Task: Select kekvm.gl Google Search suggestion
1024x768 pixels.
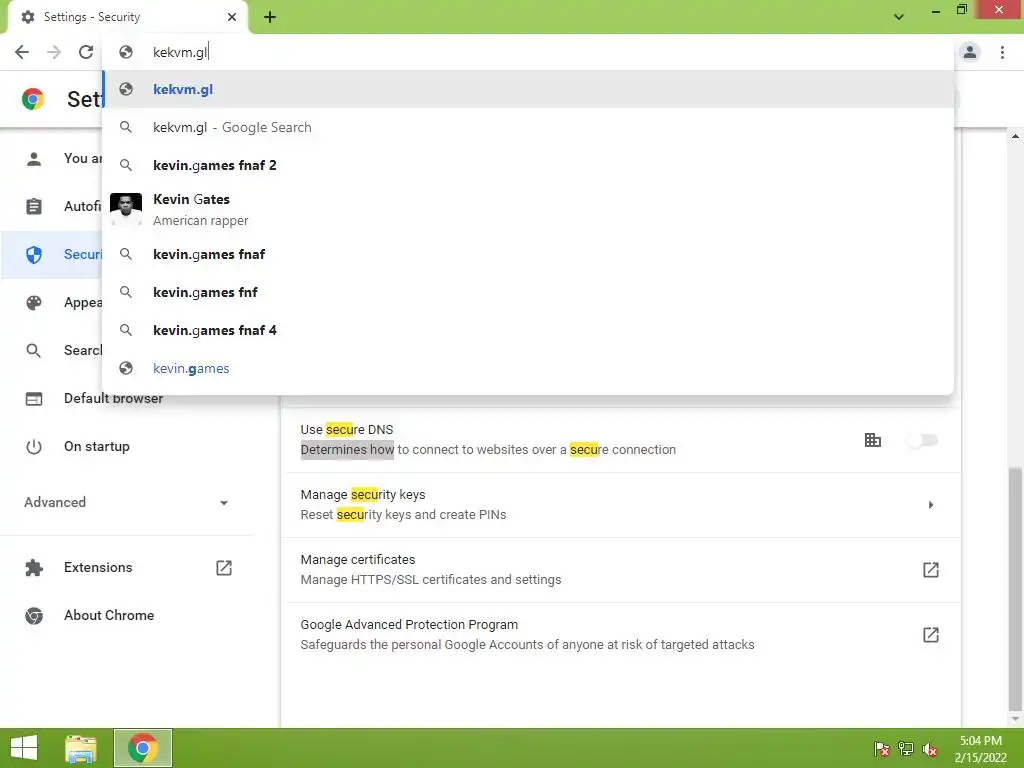Action: pyautogui.click(x=528, y=127)
